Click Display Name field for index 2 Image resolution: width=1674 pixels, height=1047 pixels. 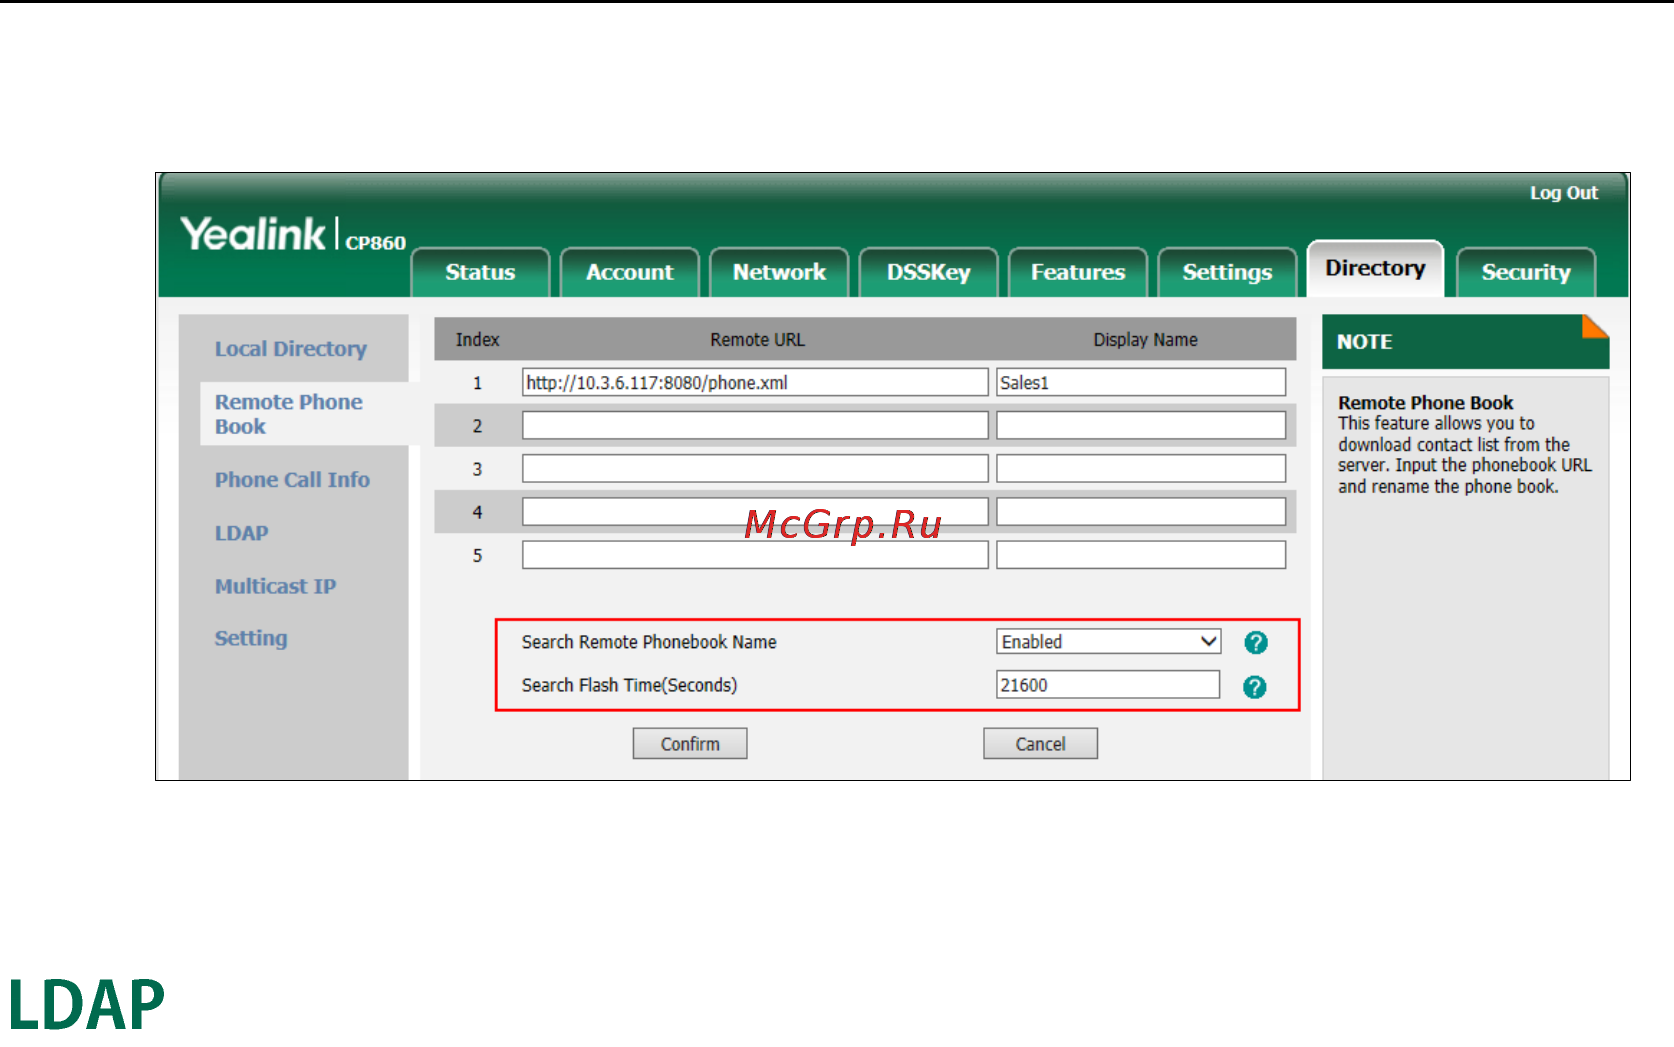[1141, 425]
